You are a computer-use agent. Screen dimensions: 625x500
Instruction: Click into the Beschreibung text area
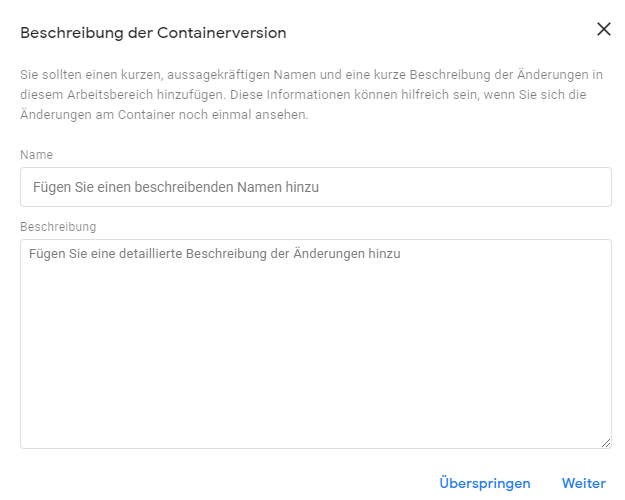[x=316, y=344]
